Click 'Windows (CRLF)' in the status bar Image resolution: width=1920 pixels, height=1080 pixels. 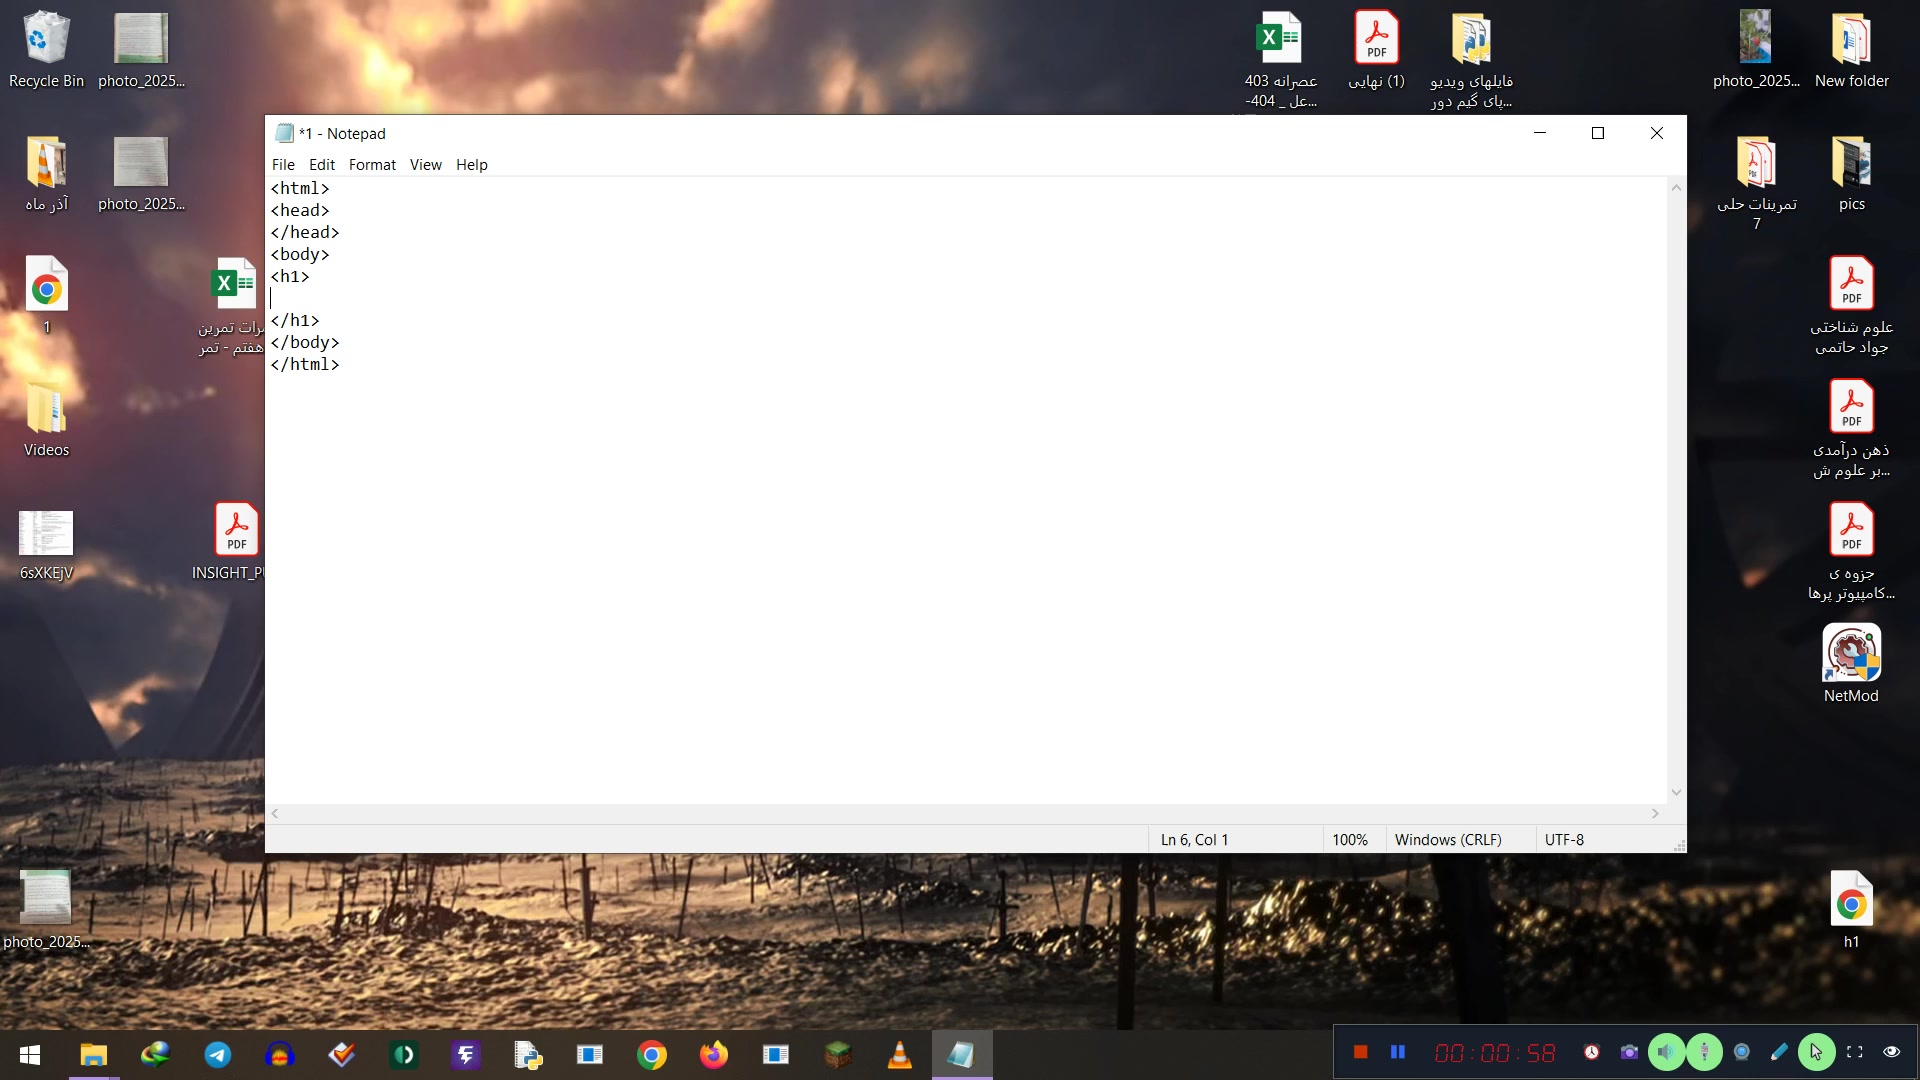pos(1448,840)
